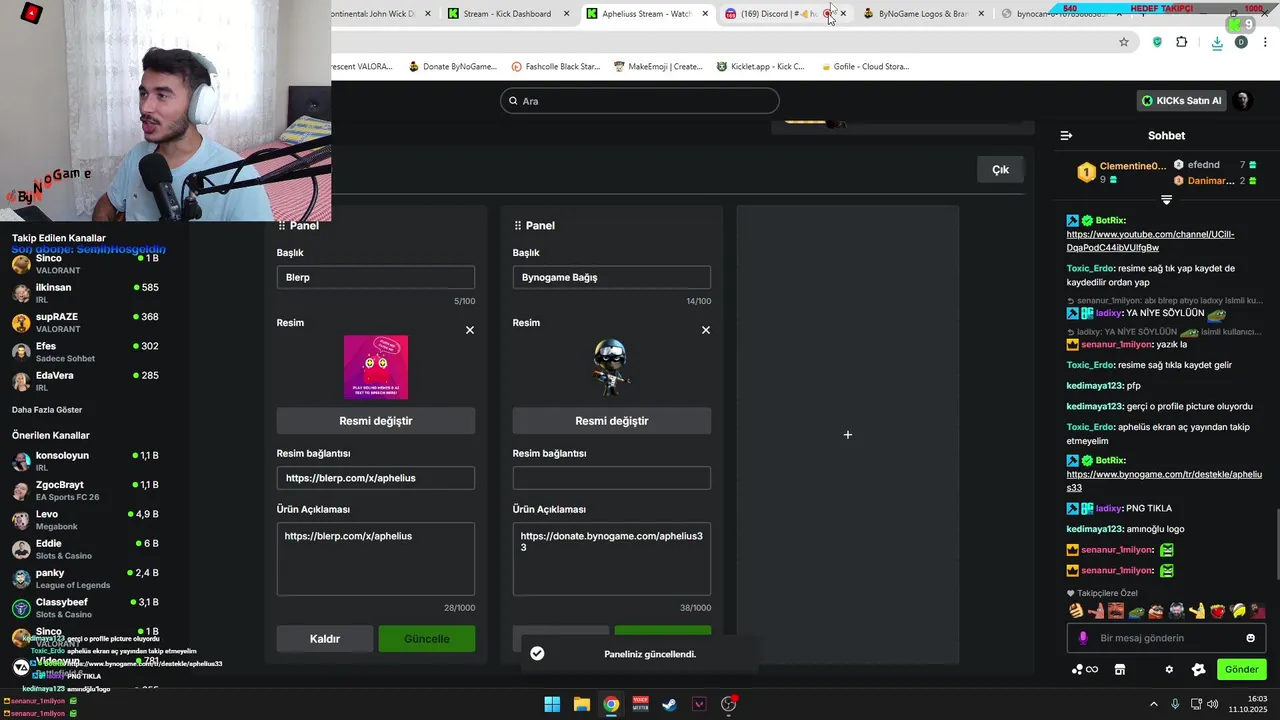This screenshot has width=1280, height=720.
Task: Edit Blerp Ürün Açıklaması text area
Action: [x=376, y=559]
